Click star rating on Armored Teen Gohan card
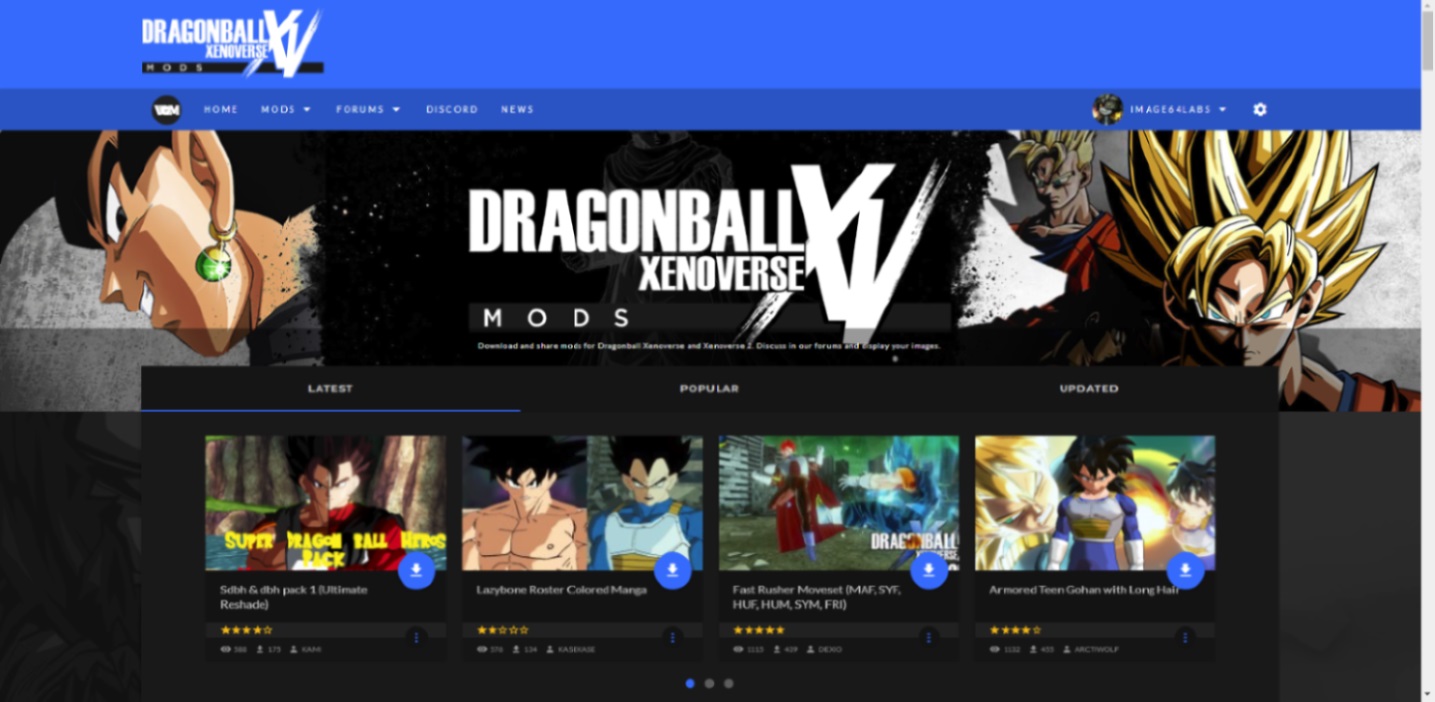Image resolution: width=1435 pixels, height=702 pixels. tap(1015, 630)
